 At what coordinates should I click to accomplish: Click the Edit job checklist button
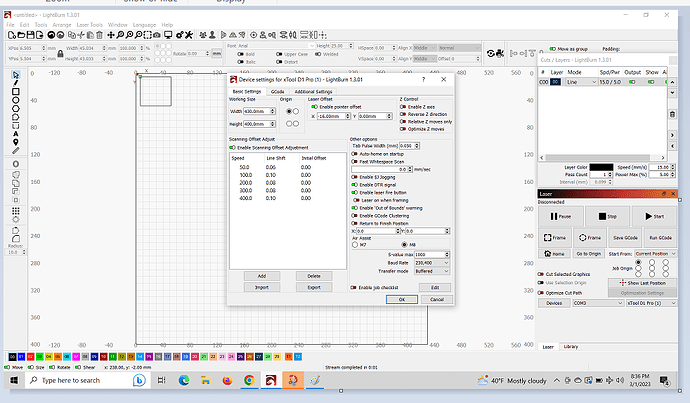(x=435, y=287)
